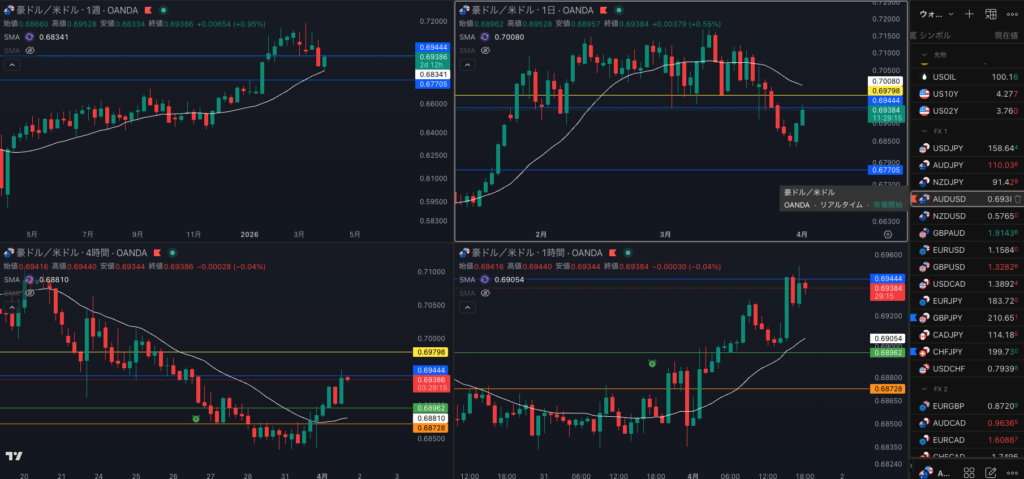Show hidden SMA on weekly chart
Viewport: 1024px width, 479px height.
point(29,50)
